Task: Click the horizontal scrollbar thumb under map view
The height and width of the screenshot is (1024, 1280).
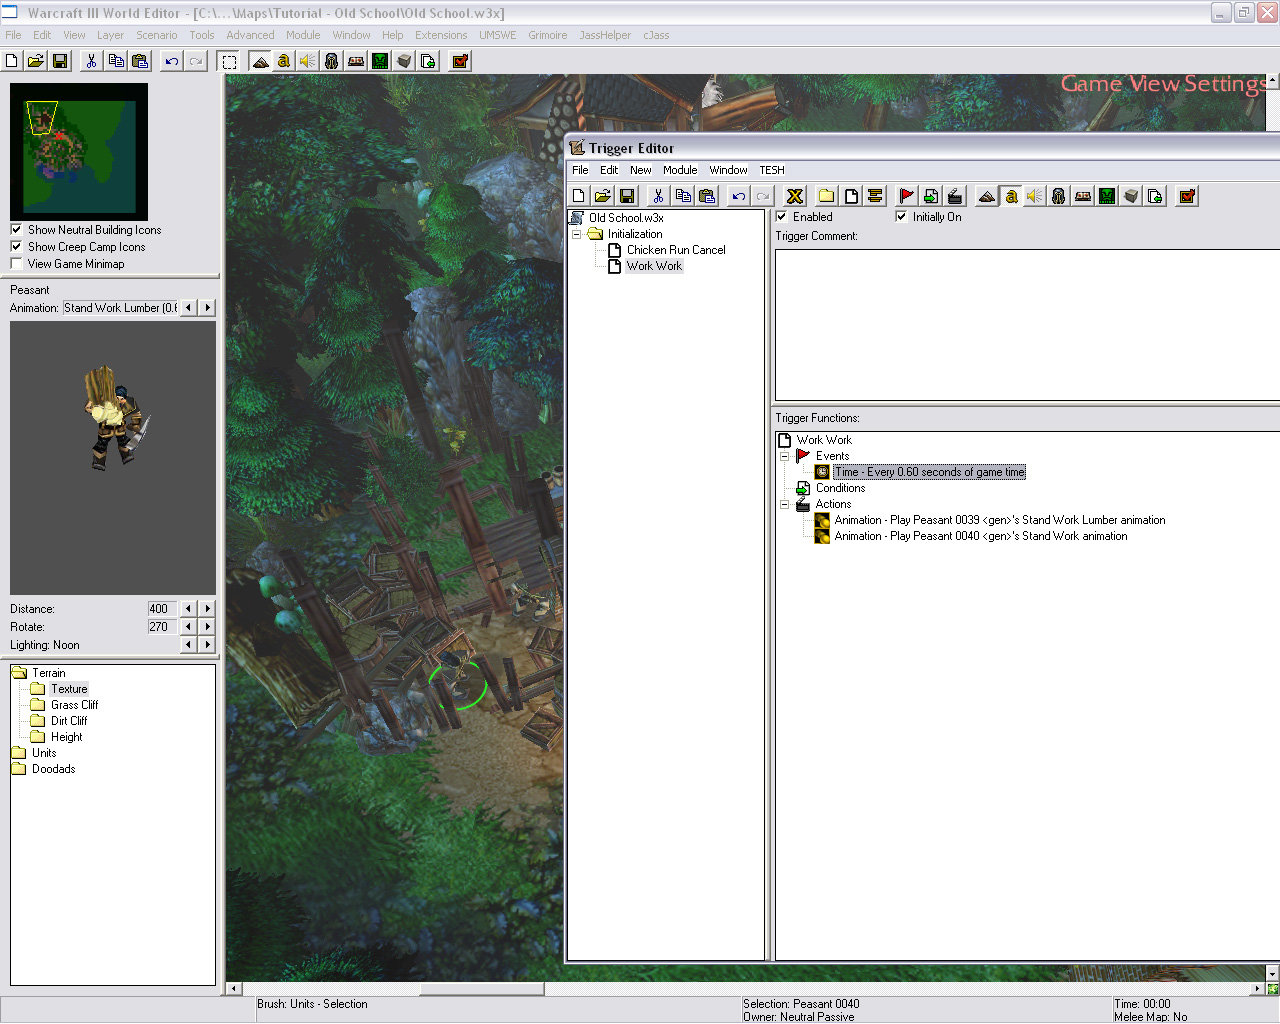Action: click(482, 989)
